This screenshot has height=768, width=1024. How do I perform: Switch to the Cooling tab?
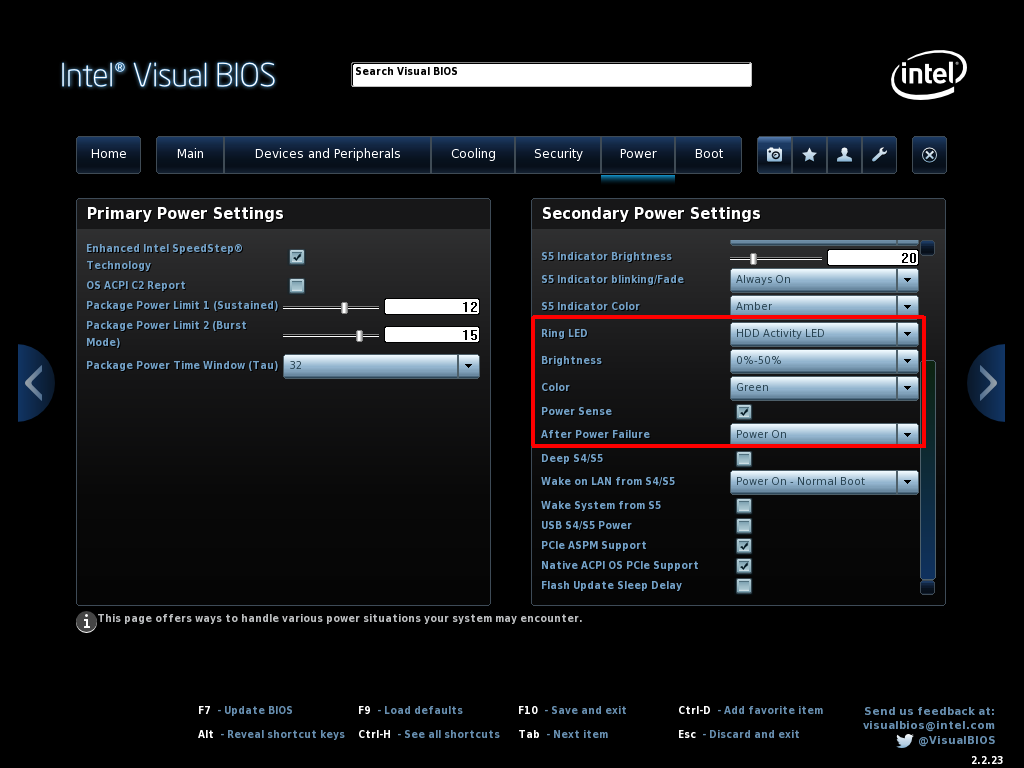473,154
